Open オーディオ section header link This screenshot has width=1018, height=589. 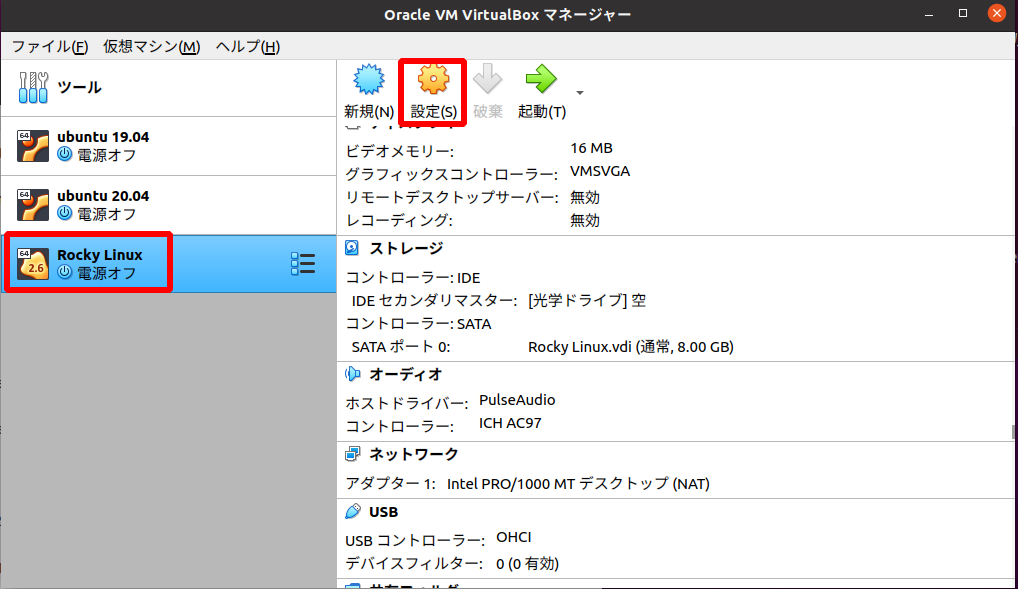406,374
